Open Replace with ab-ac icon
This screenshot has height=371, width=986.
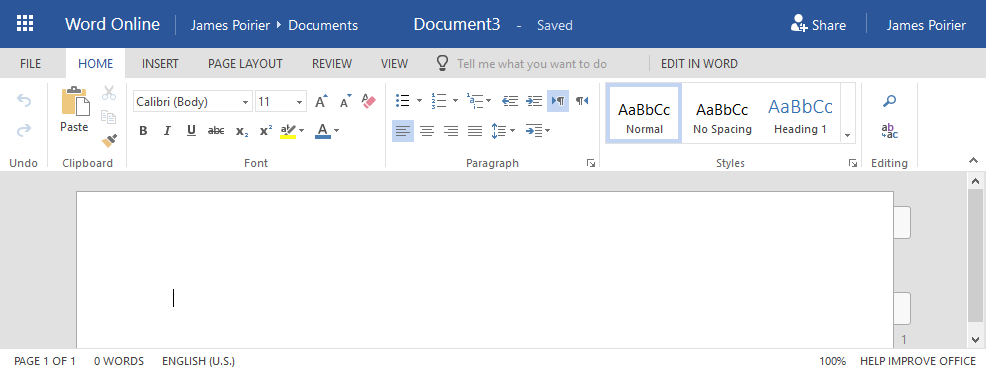tap(890, 131)
